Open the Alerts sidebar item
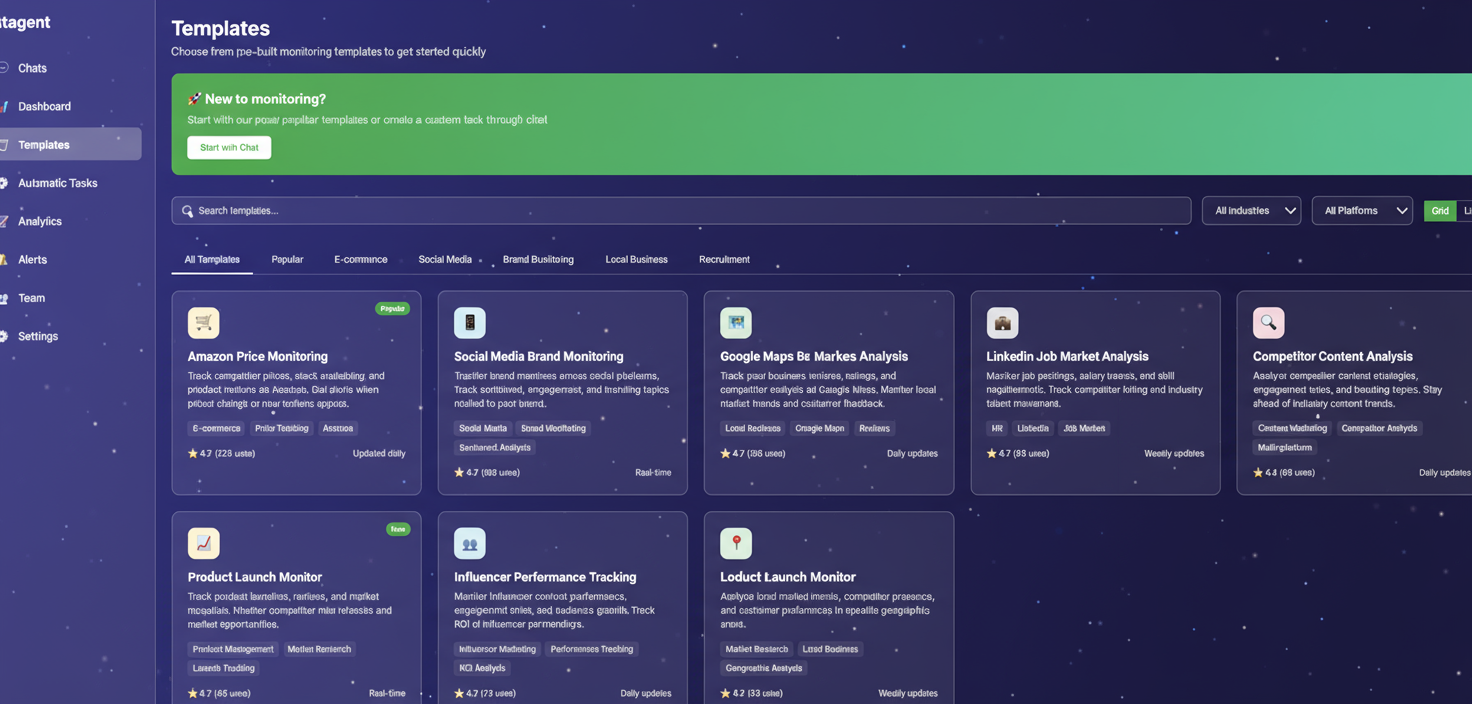 coord(32,259)
